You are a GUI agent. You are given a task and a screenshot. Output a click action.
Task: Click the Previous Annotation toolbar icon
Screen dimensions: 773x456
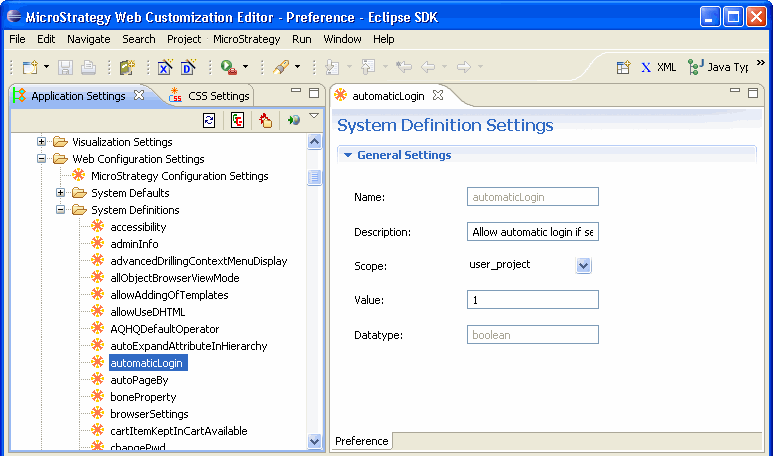coord(368,67)
